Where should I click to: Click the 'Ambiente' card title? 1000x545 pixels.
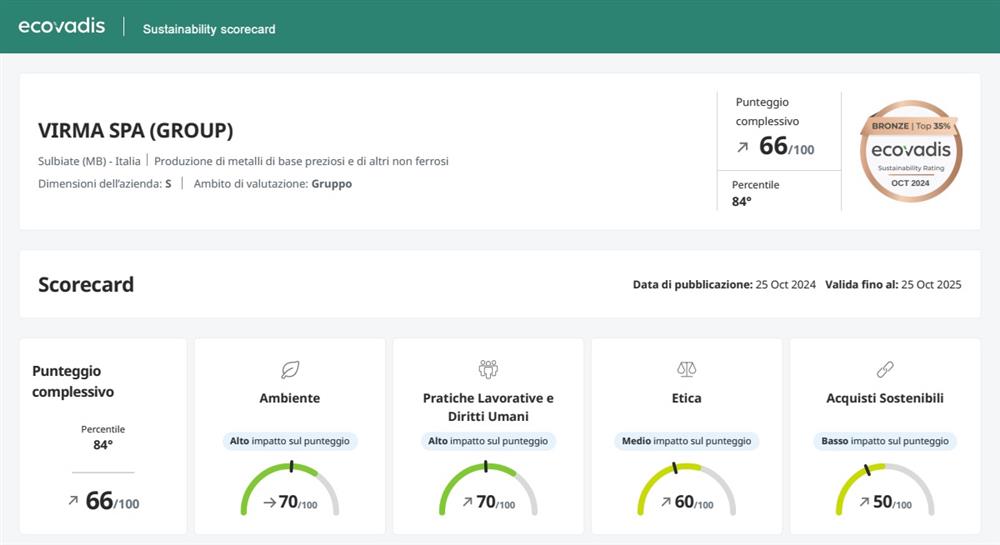(290, 398)
